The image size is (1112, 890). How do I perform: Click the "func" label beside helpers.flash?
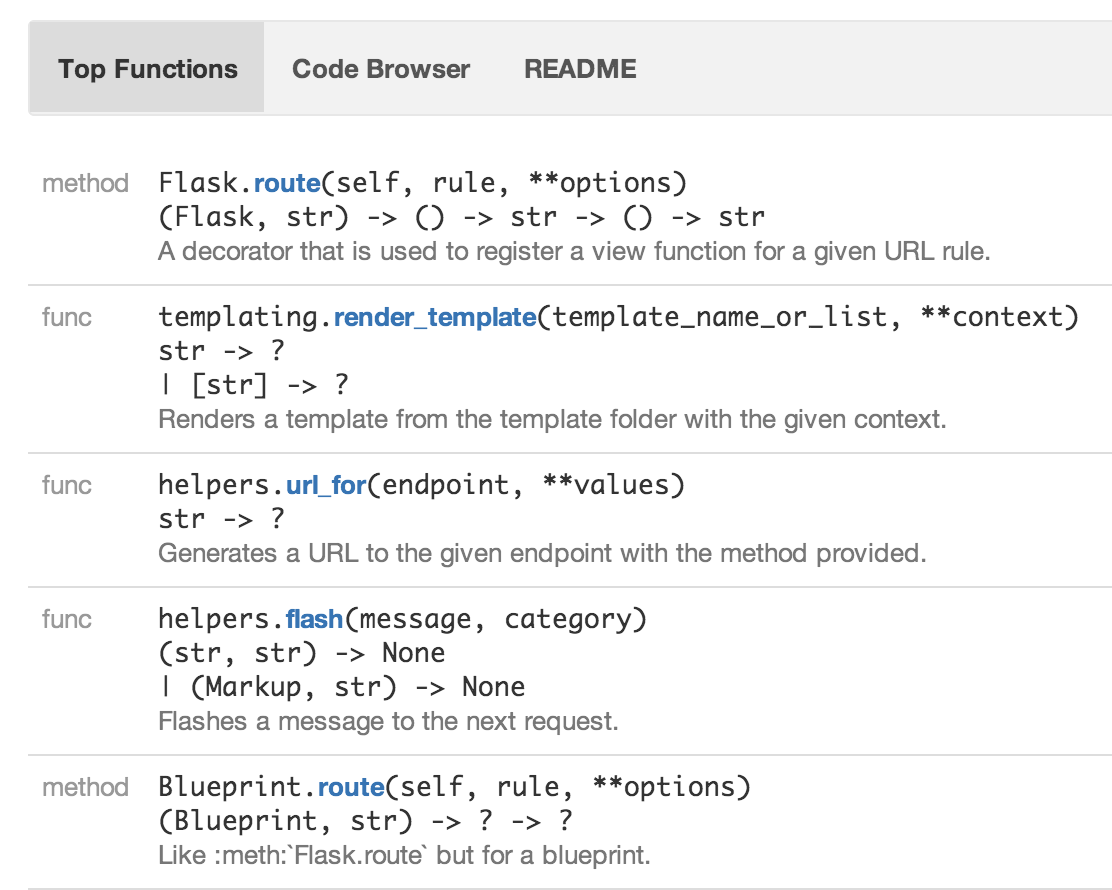click(x=67, y=619)
